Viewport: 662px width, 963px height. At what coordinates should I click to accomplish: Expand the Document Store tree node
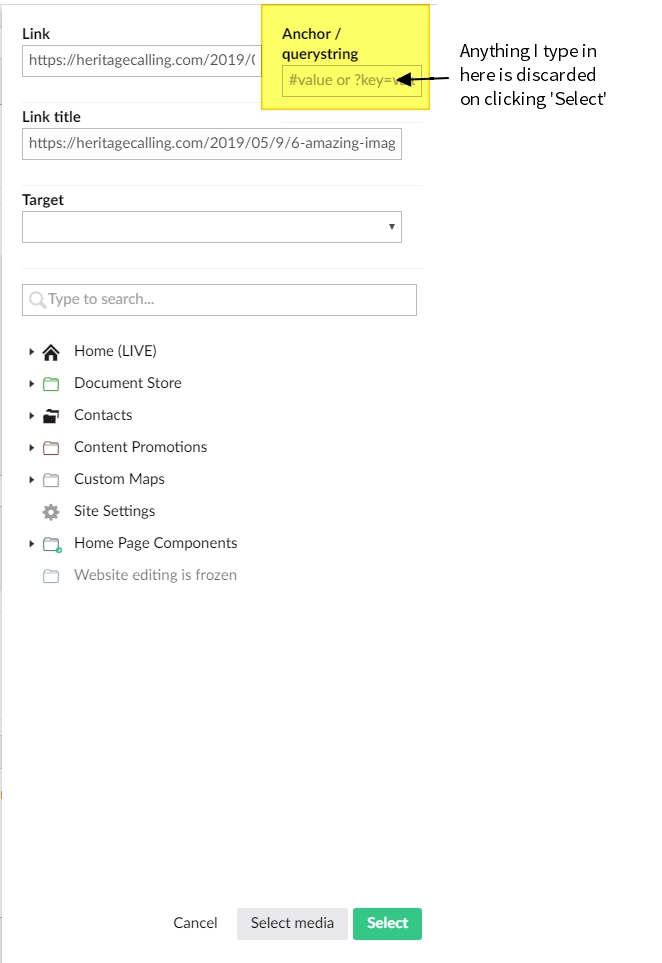(x=31, y=383)
